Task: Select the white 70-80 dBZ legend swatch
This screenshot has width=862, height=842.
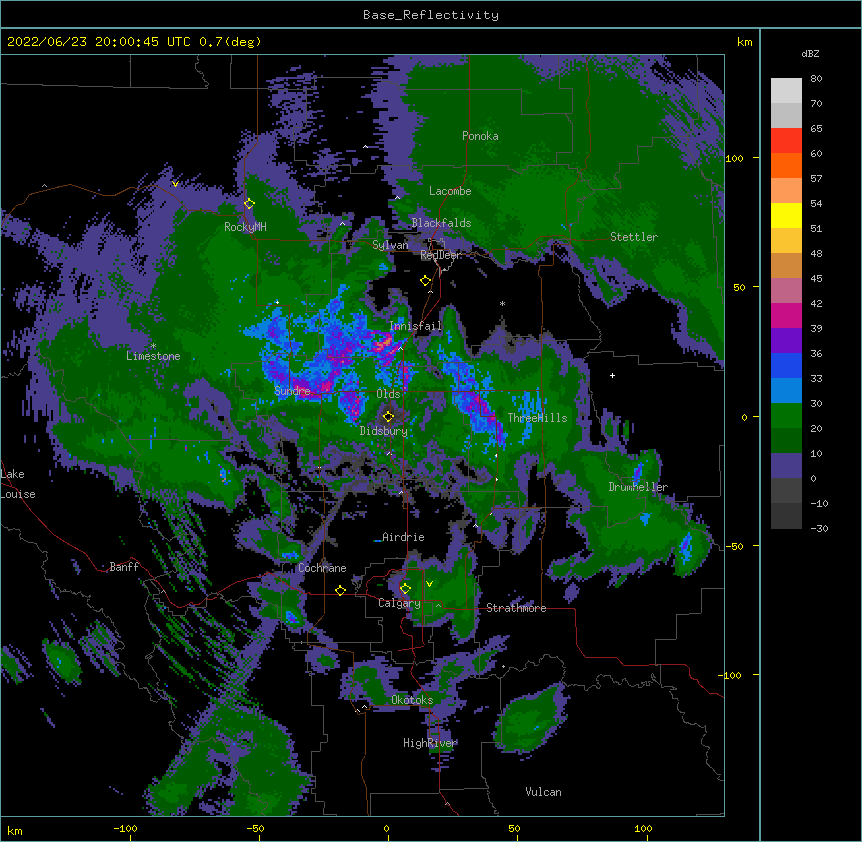Action: coord(786,91)
